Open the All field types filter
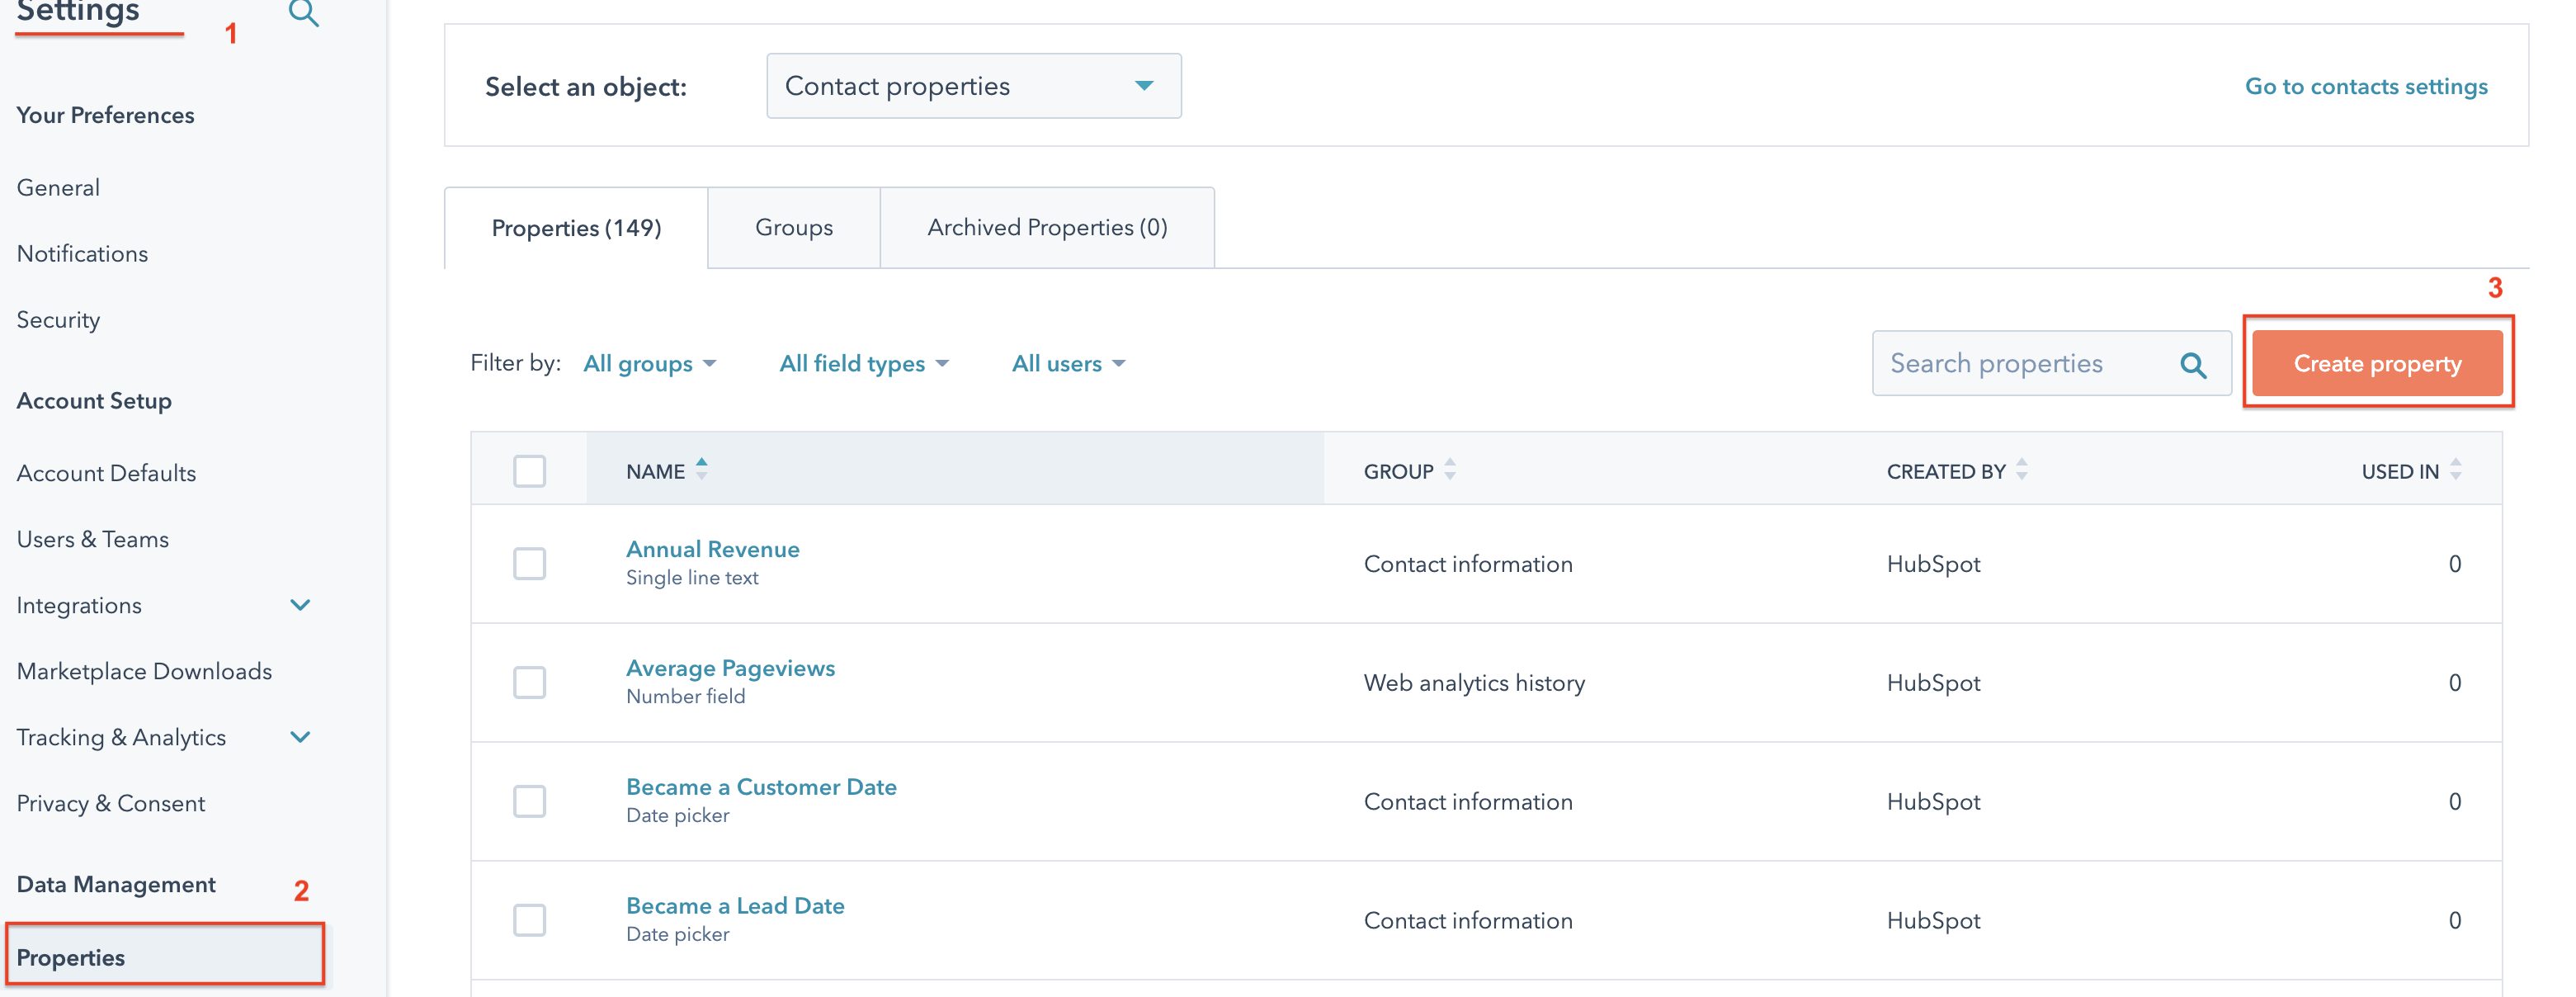 (x=864, y=363)
